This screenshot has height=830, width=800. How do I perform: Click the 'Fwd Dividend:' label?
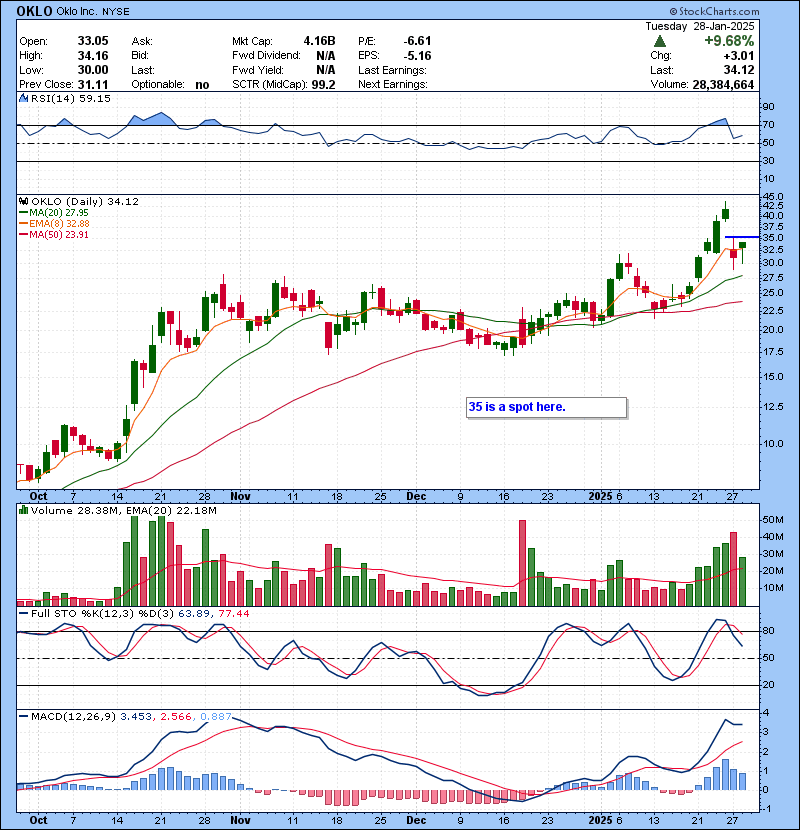point(266,56)
